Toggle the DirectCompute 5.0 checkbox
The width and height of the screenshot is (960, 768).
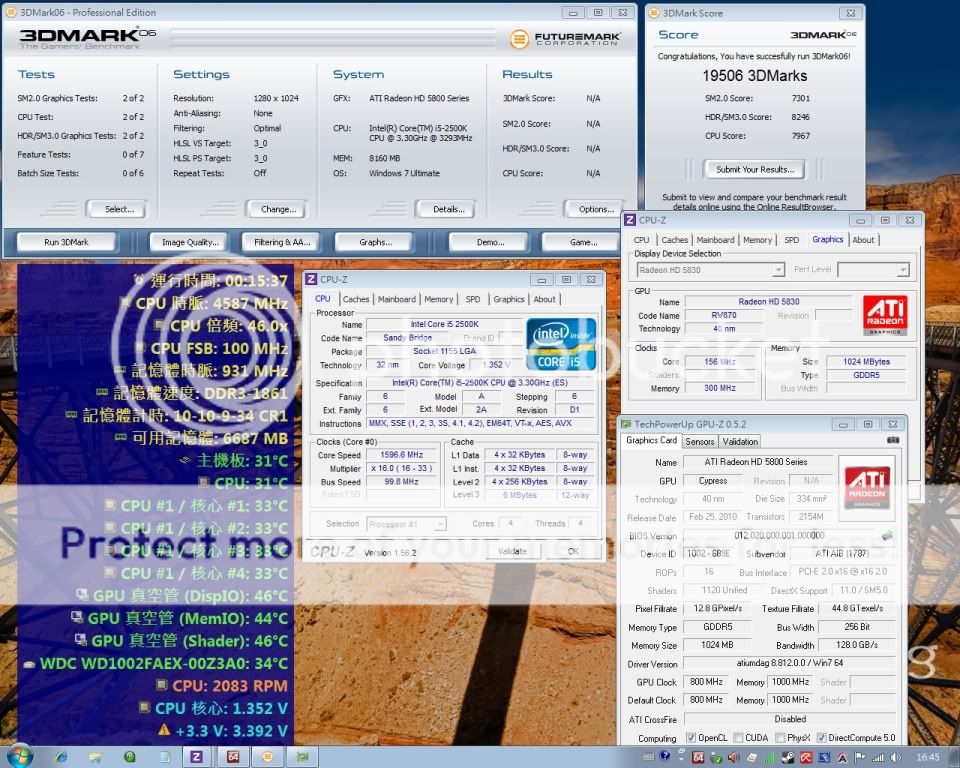click(x=823, y=738)
